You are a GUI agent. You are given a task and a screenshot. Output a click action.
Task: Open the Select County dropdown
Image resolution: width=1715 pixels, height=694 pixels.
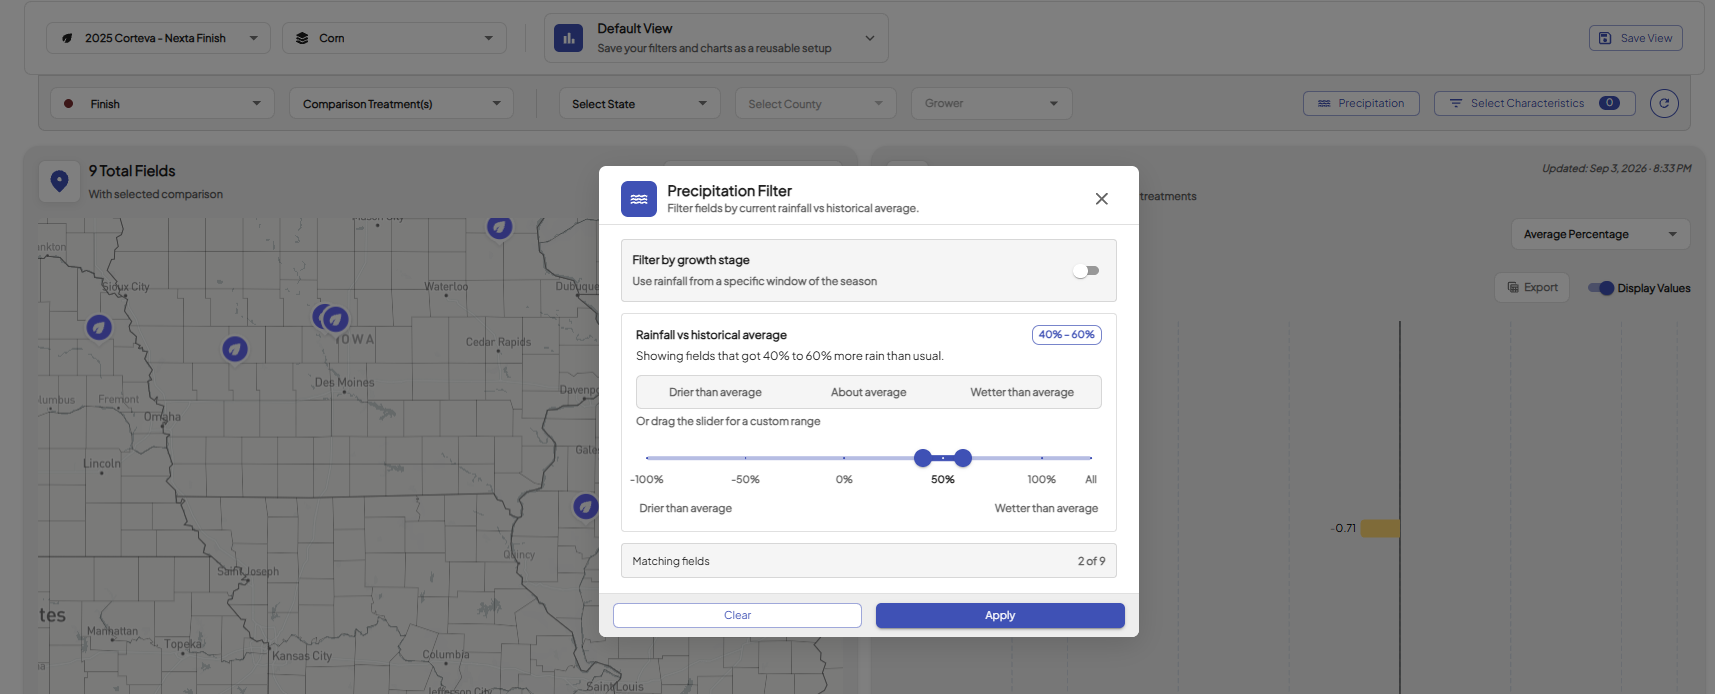[816, 104]
